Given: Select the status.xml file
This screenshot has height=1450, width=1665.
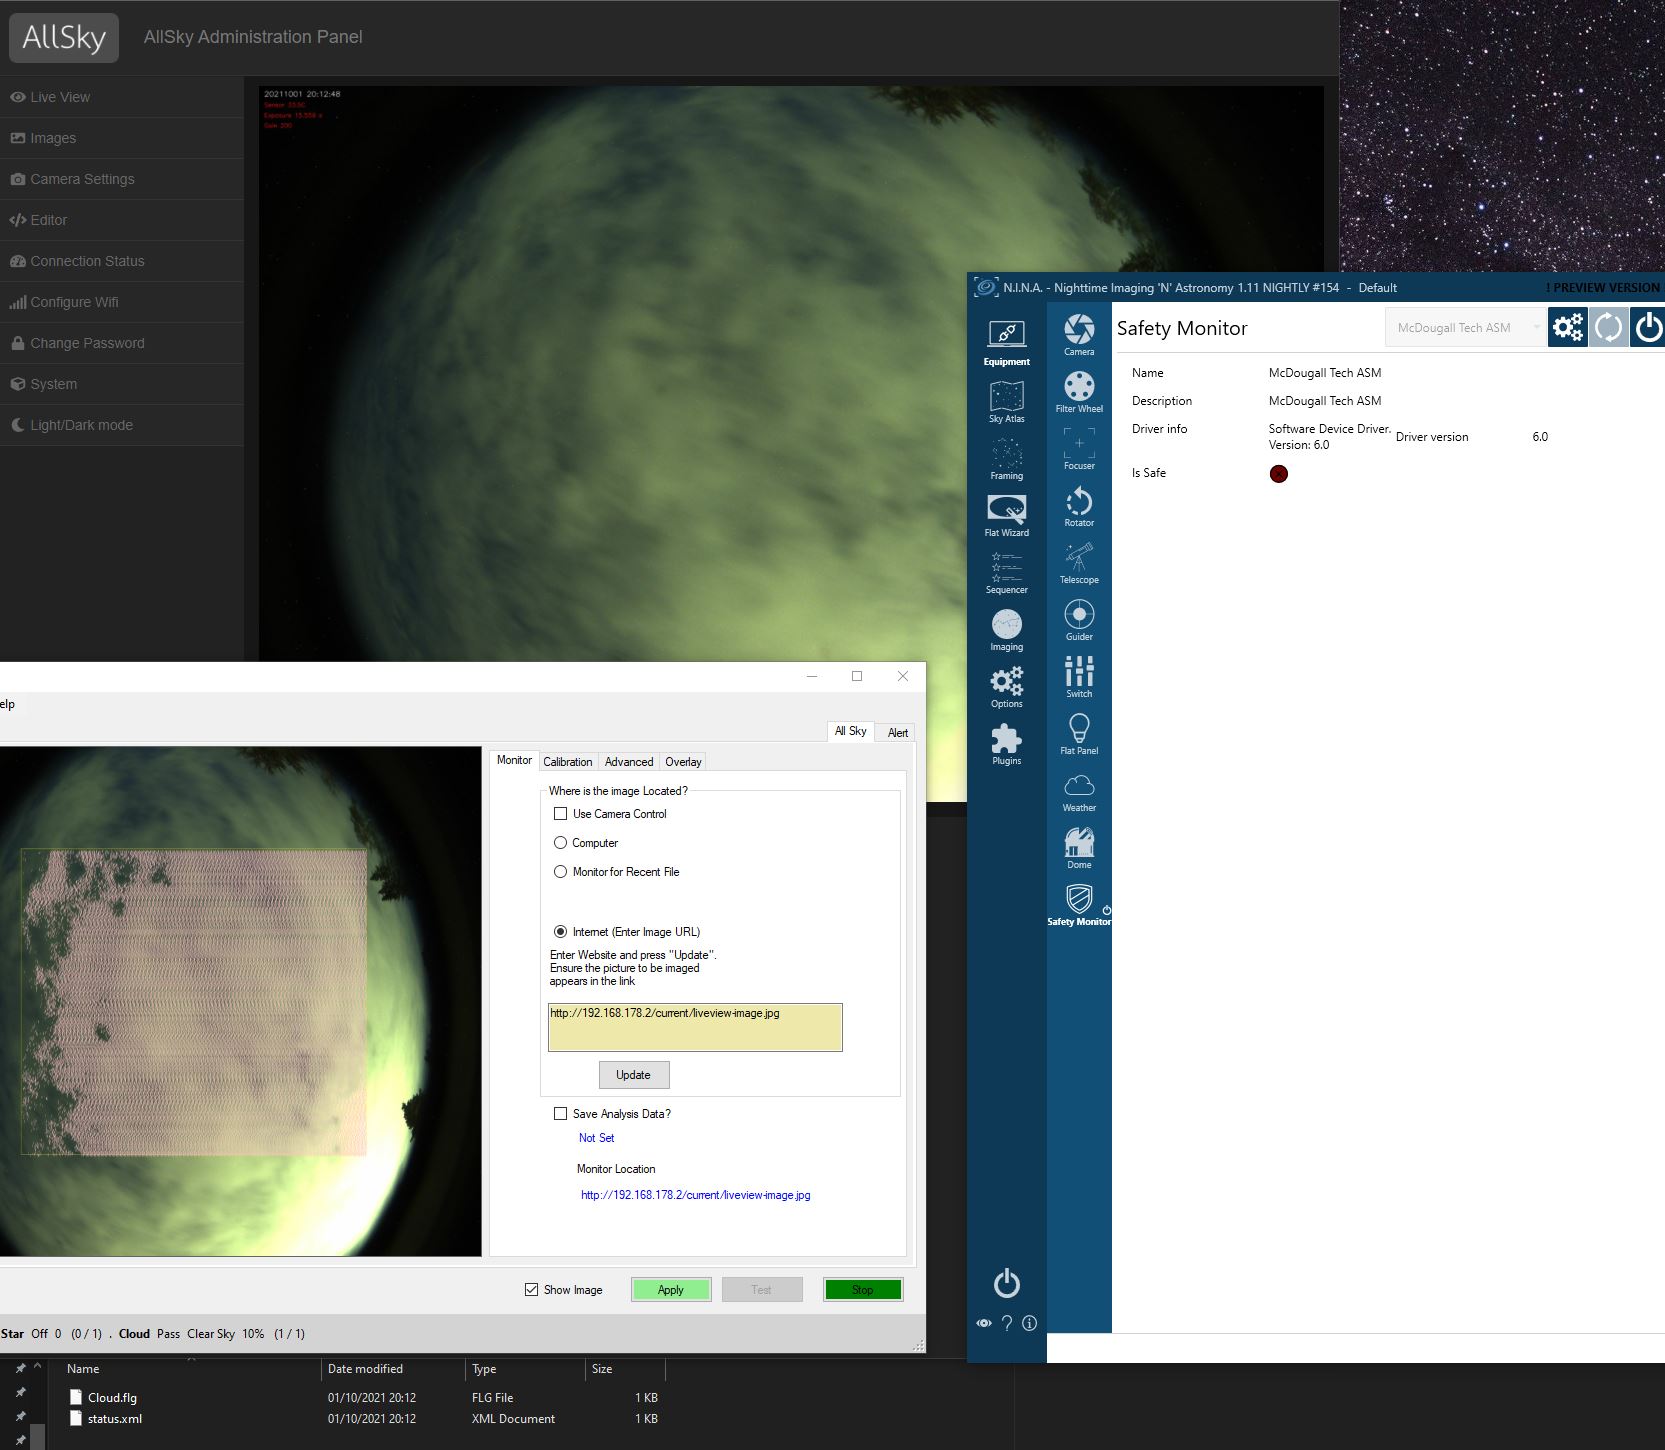Looking at the screenshot, I should (114, 1419).
